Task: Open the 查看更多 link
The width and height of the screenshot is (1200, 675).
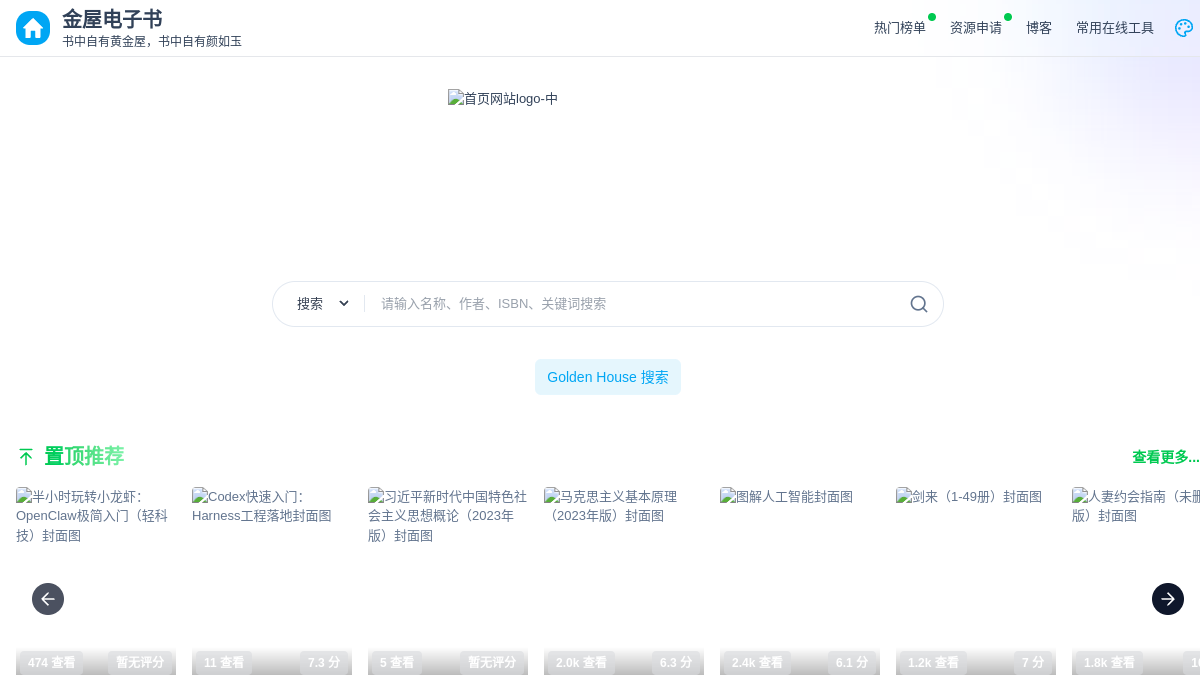Action: coord(1166,457)
